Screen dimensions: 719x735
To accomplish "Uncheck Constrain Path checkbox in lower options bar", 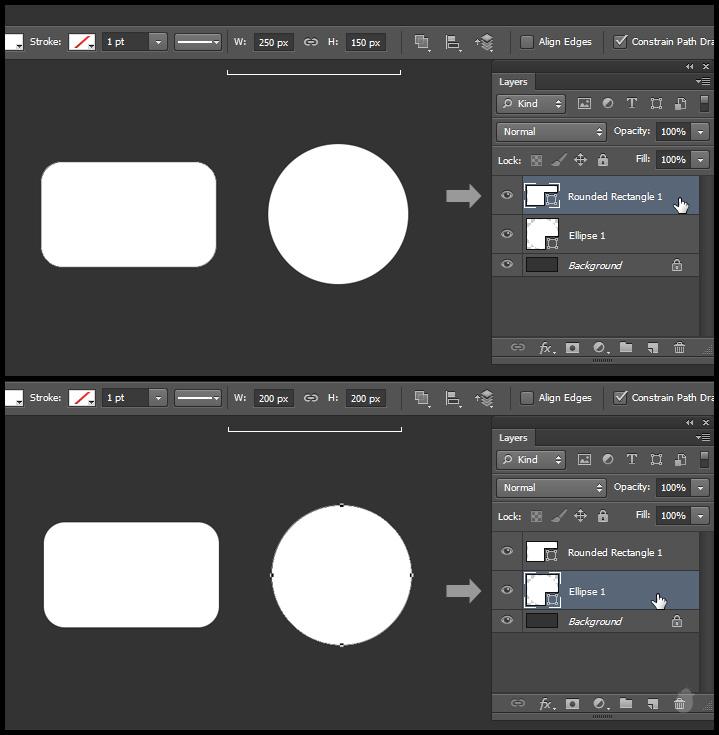I will point(620,398).
